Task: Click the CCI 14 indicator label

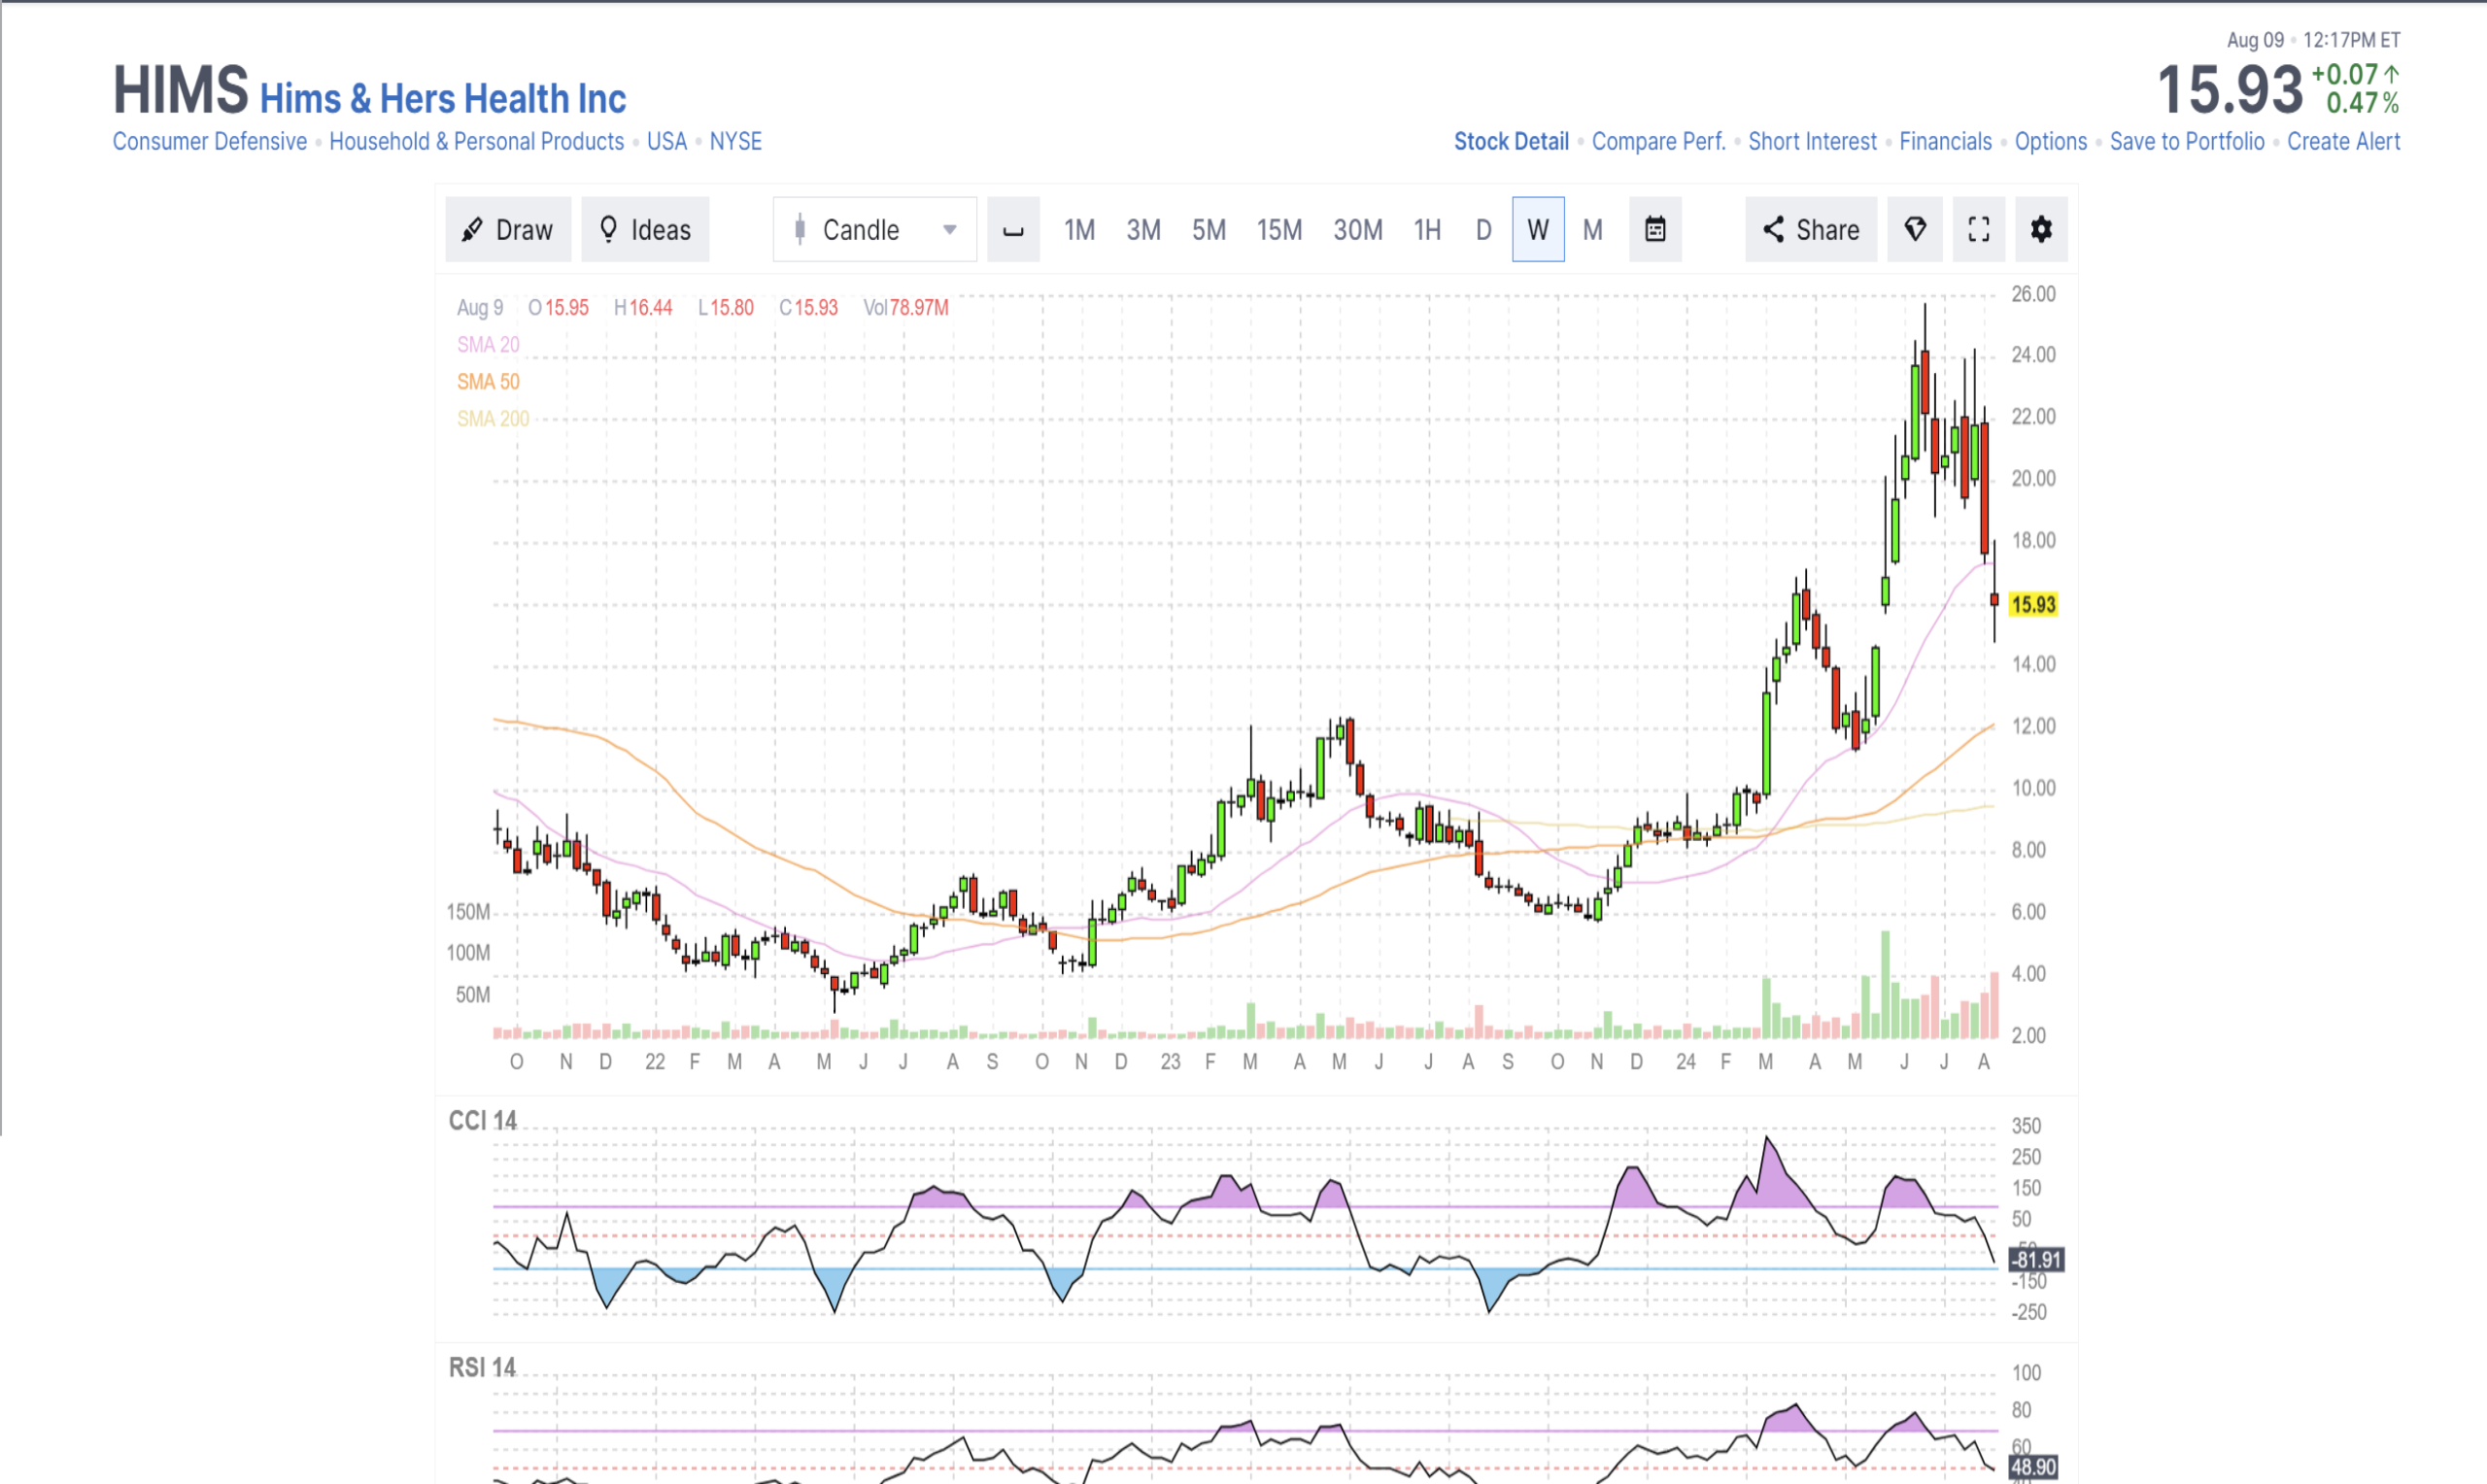Action: point(482,1121)
